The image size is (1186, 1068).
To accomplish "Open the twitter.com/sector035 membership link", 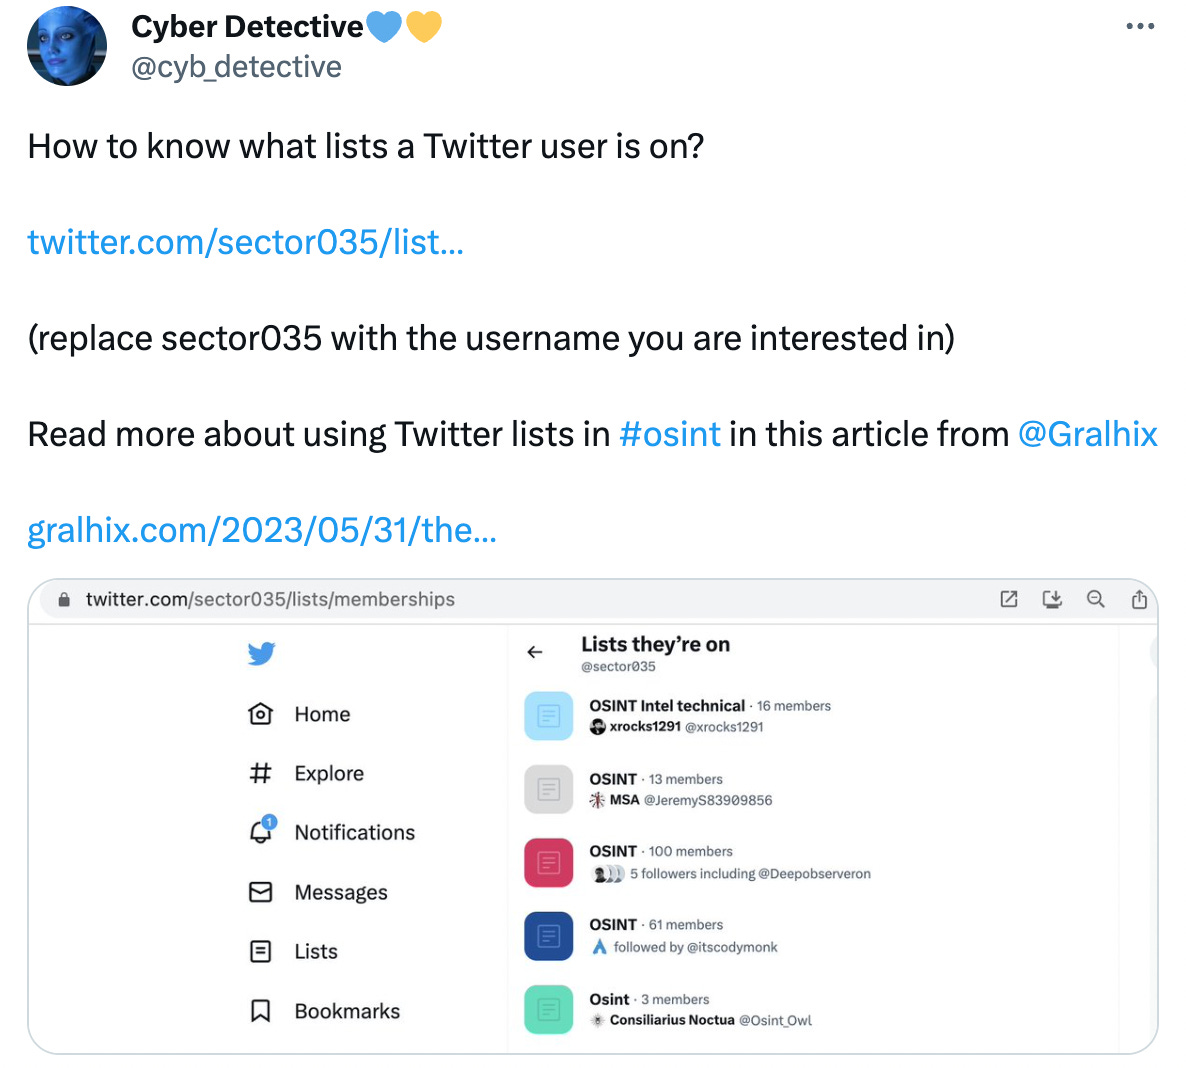I will click(244, 241).
